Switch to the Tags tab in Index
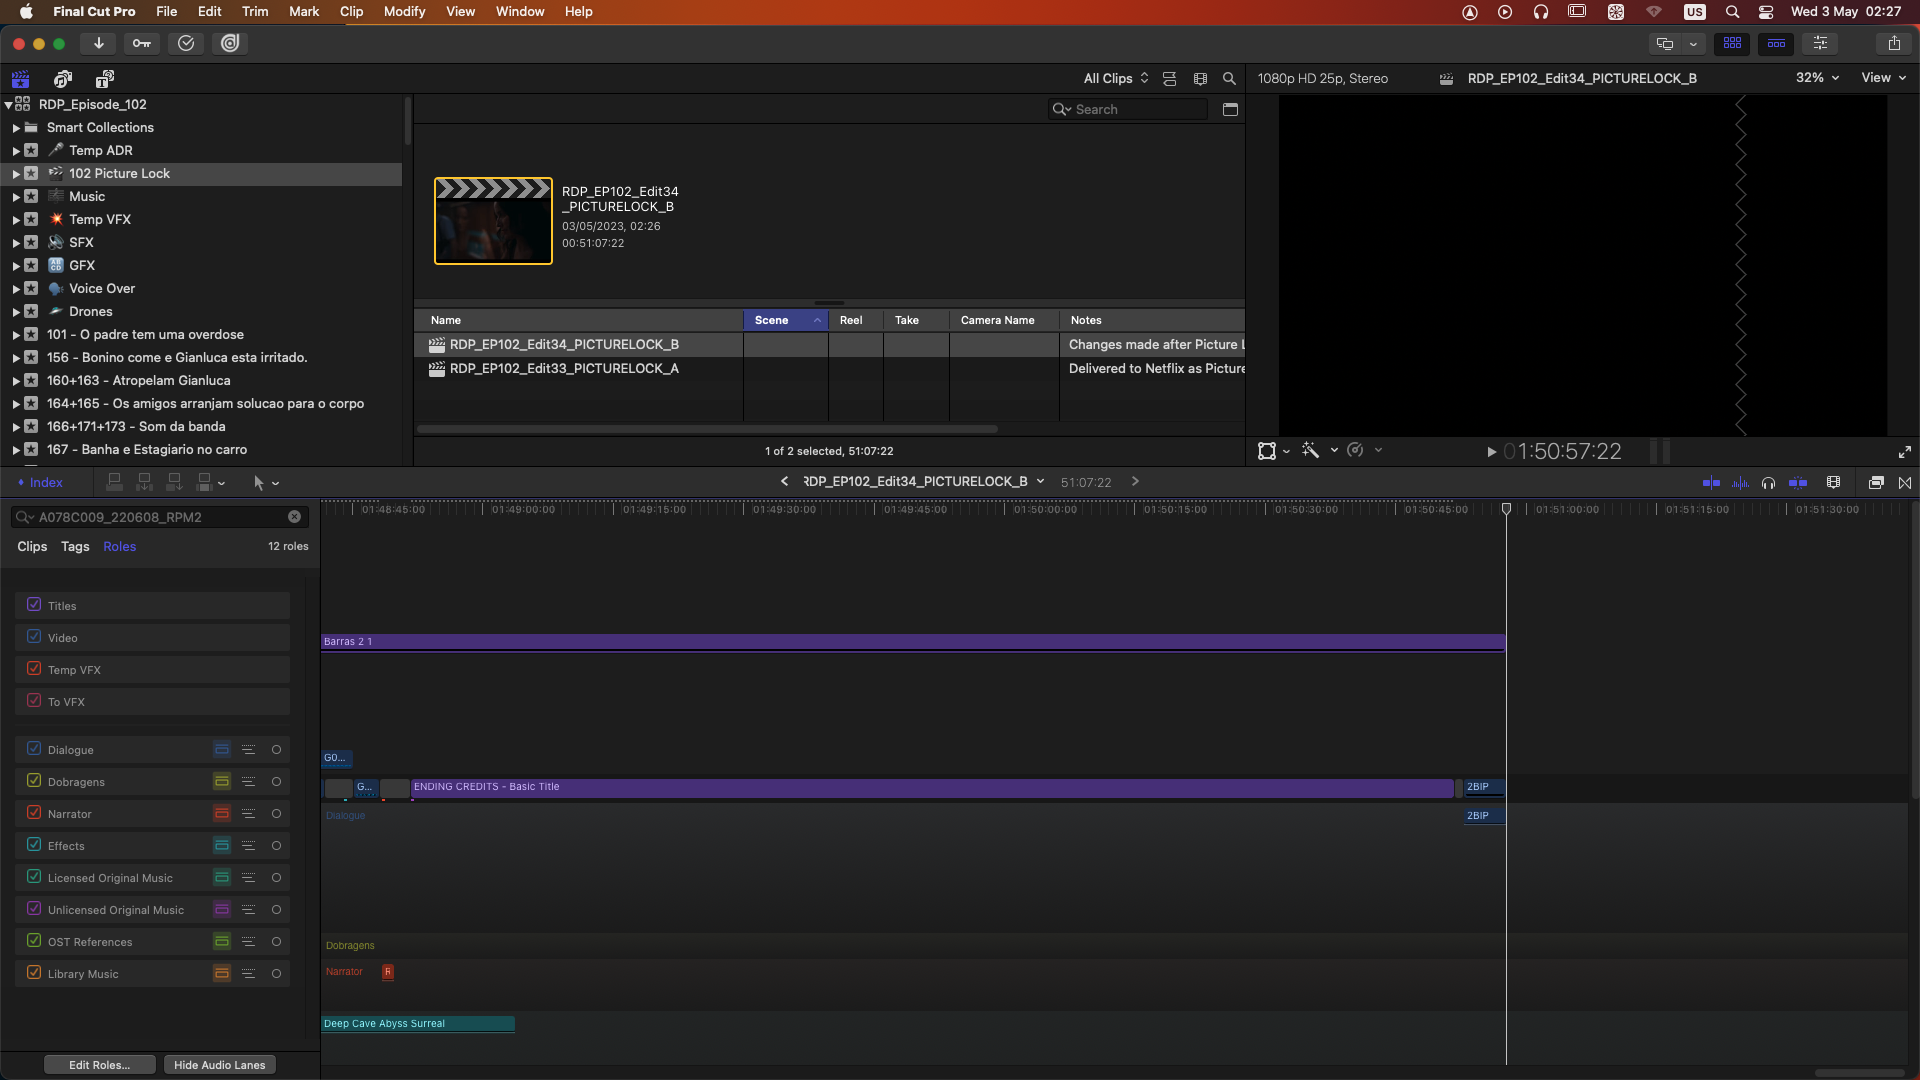Image resolution: width=1920 pixels, height=1080 pixels. (x=75, y=547)
